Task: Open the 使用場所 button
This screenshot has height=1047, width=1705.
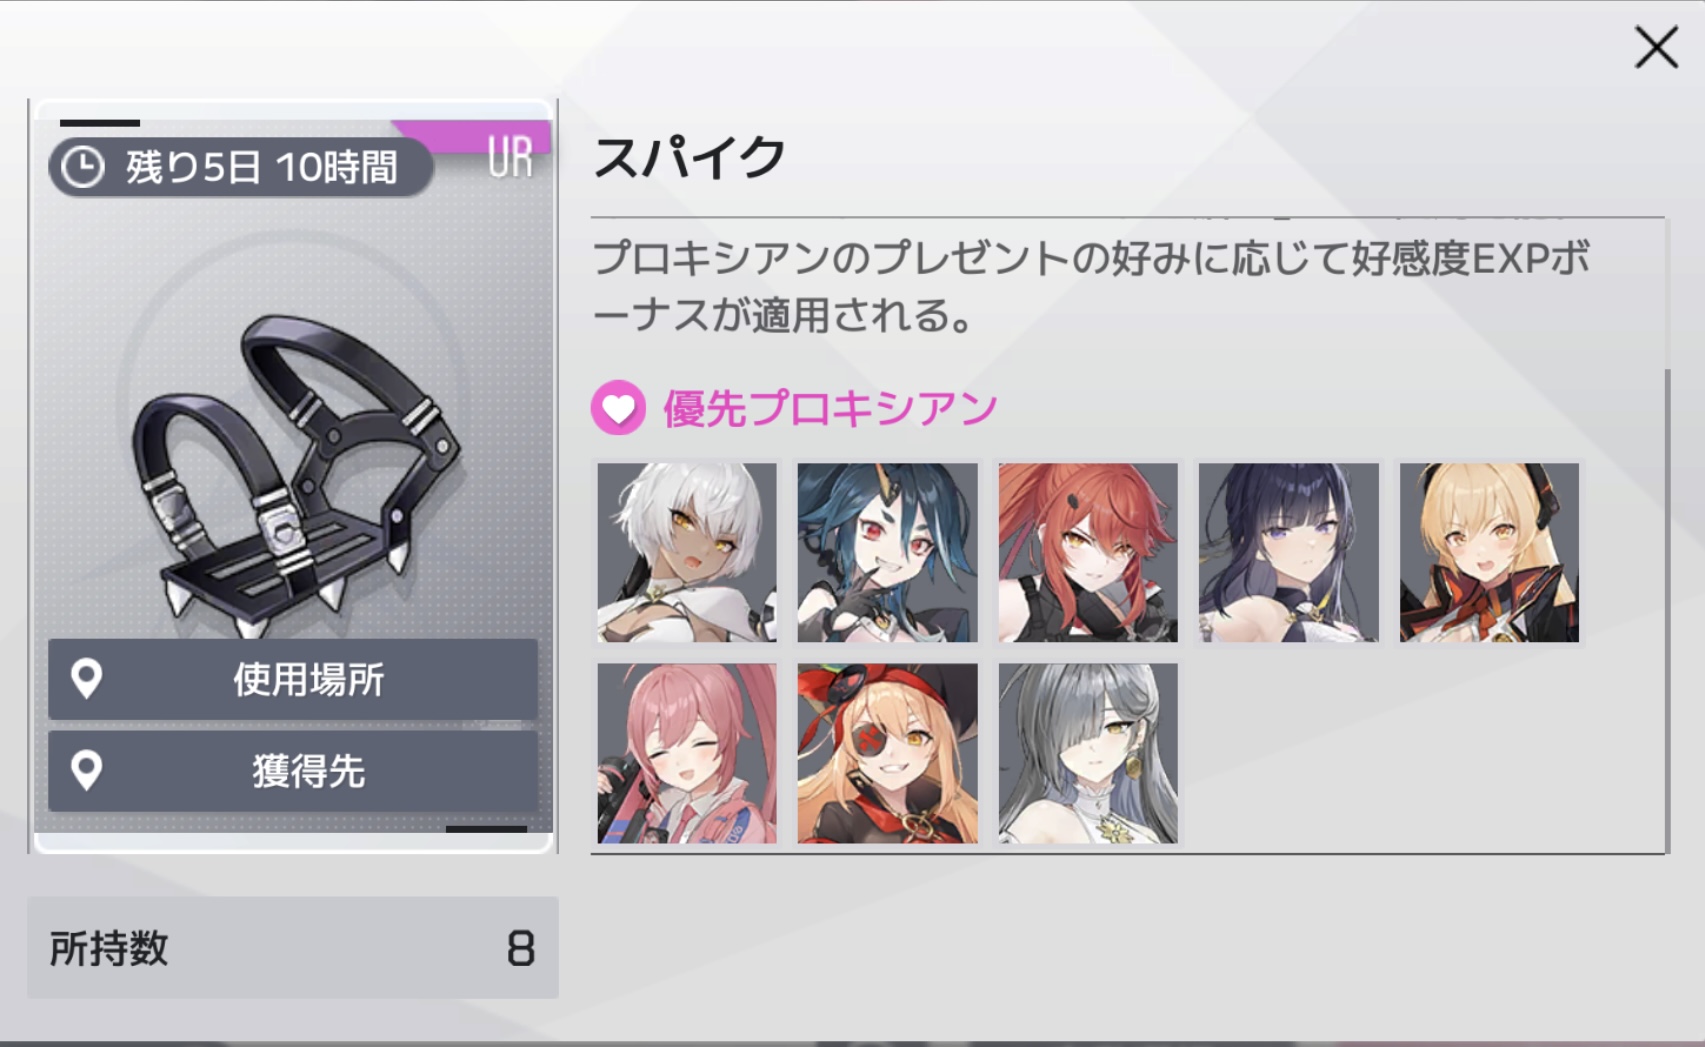Action: [293, 679]
